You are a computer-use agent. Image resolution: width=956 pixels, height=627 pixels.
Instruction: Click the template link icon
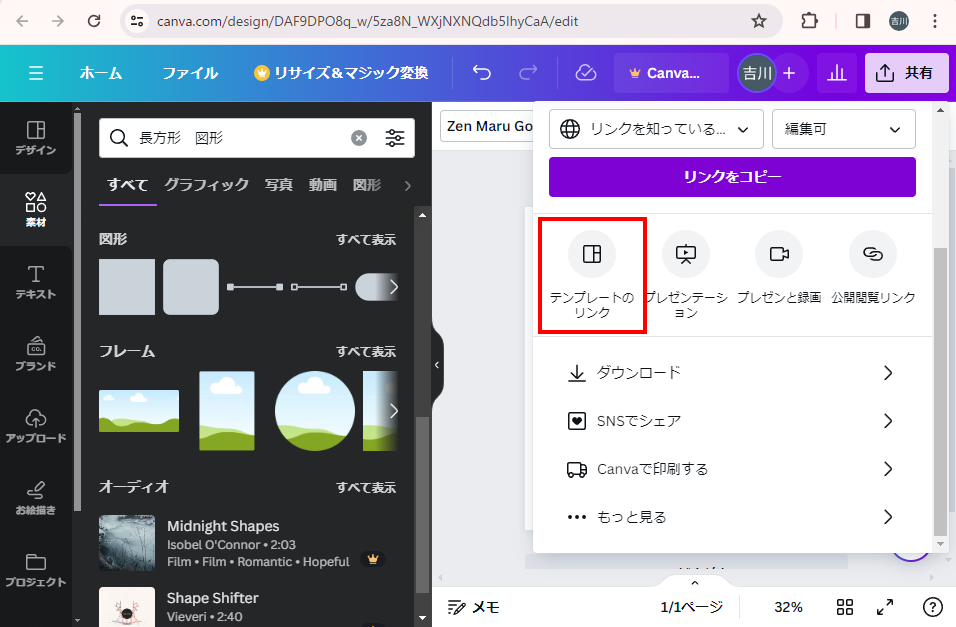pos(591,254)
